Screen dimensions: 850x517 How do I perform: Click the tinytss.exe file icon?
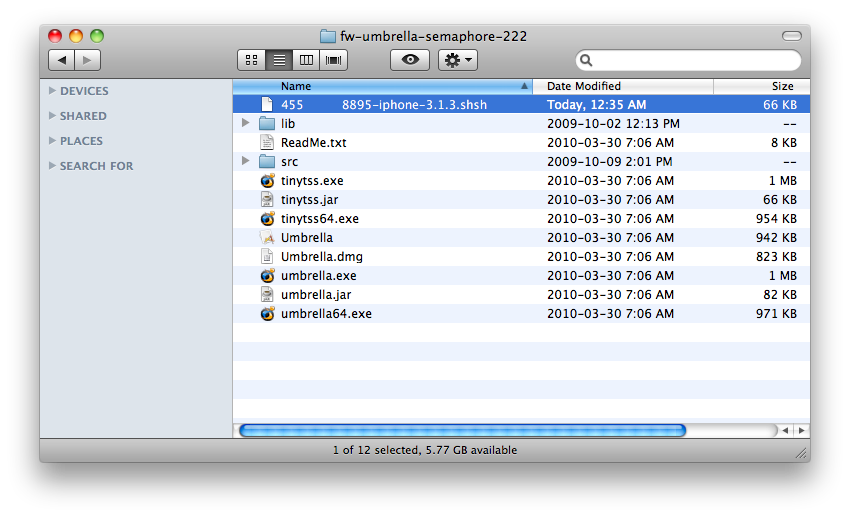[267, 181]
